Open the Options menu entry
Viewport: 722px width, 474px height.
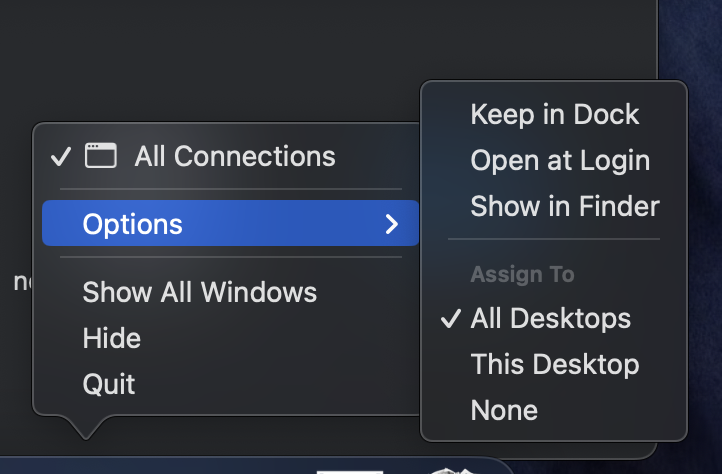pos(230,223)
